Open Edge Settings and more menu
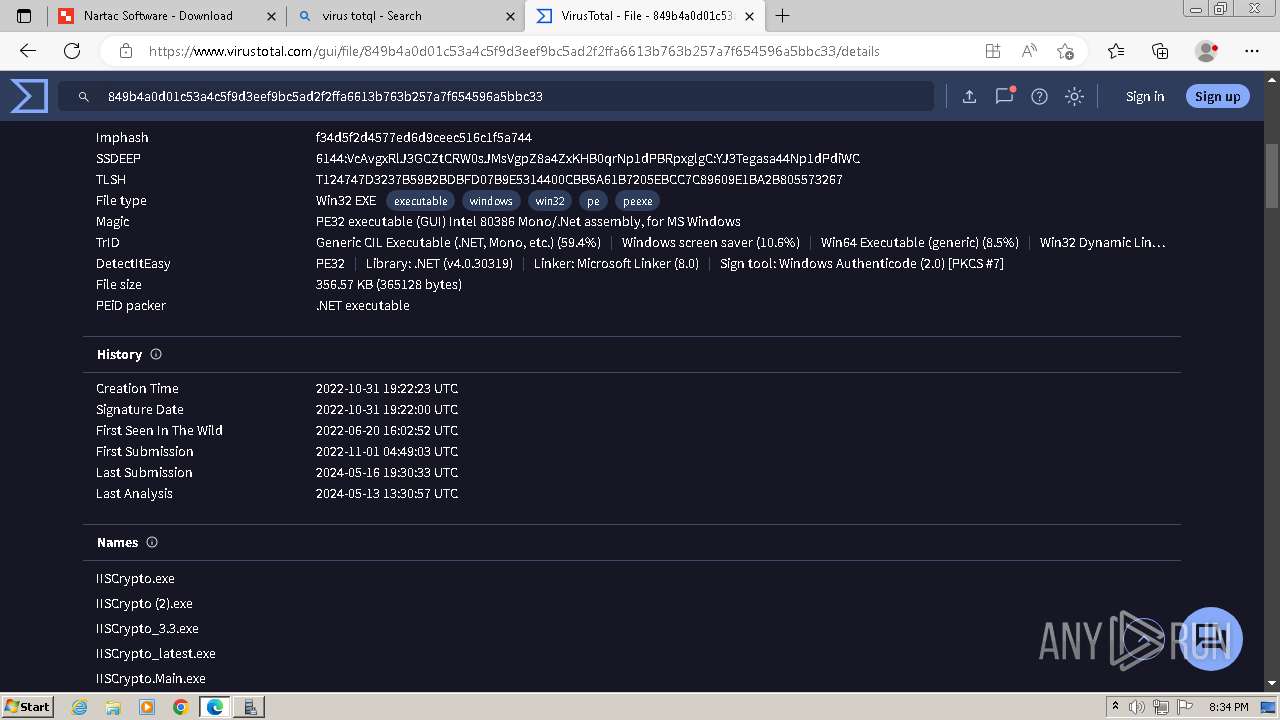Screen dimensions: 1280x720 1252,51
